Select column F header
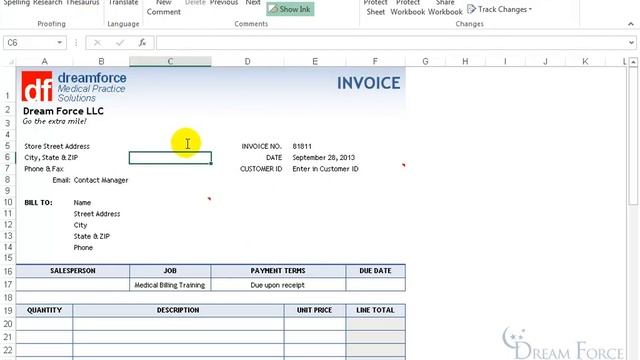Viewport: 640px width, 360px height. (x=375, y=61)
